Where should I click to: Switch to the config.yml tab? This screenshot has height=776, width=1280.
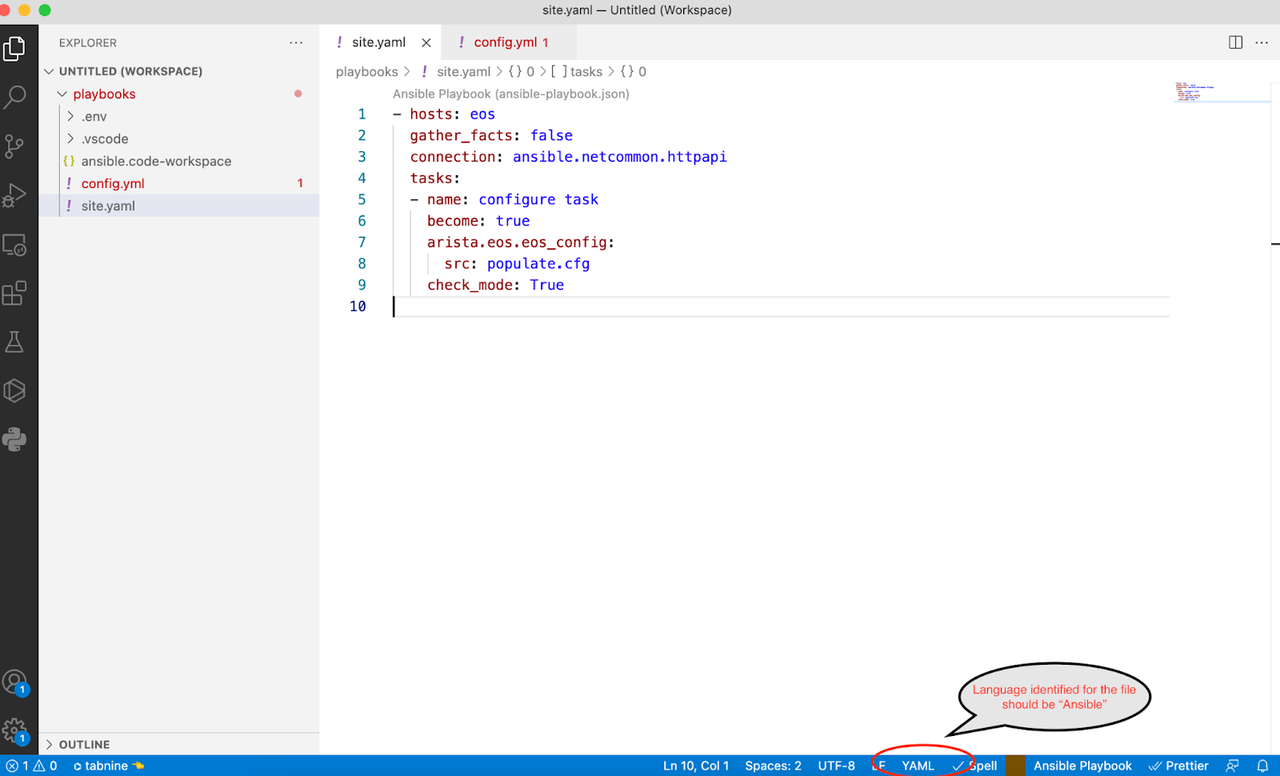pos(508,41)
